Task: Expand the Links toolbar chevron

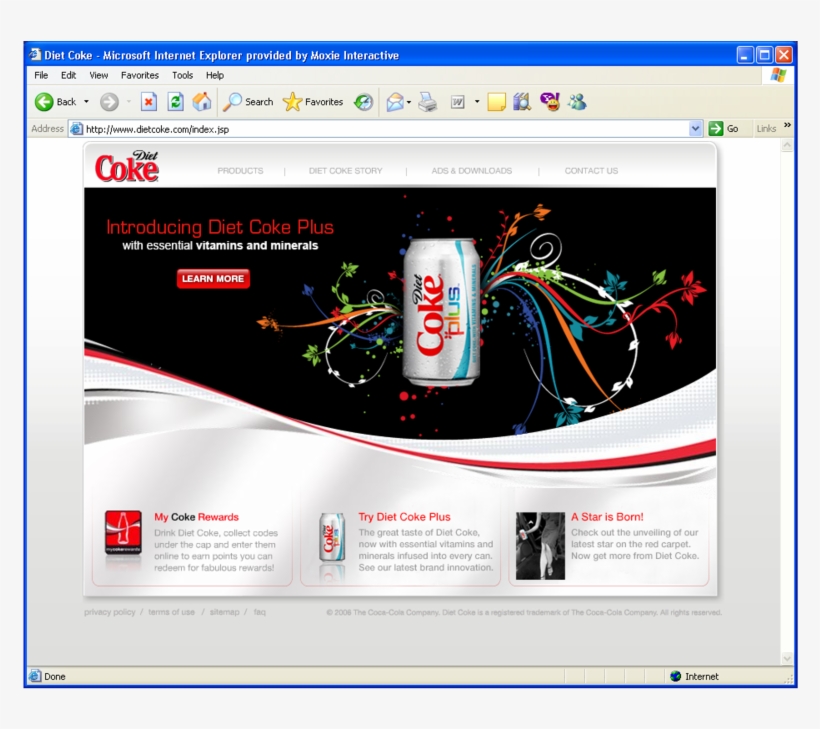Action: 787,126
